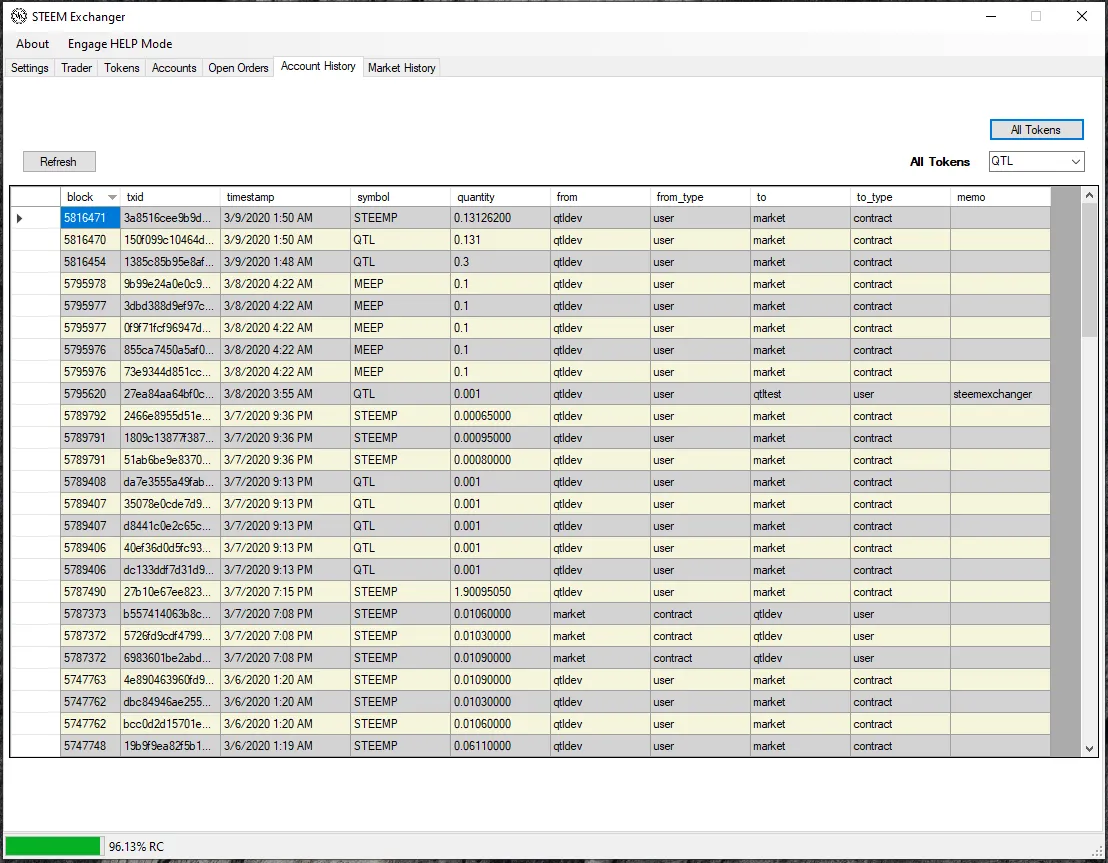Sort by the quantity column header
This screenshot has width=1108, height=863.
click(500, 197)
